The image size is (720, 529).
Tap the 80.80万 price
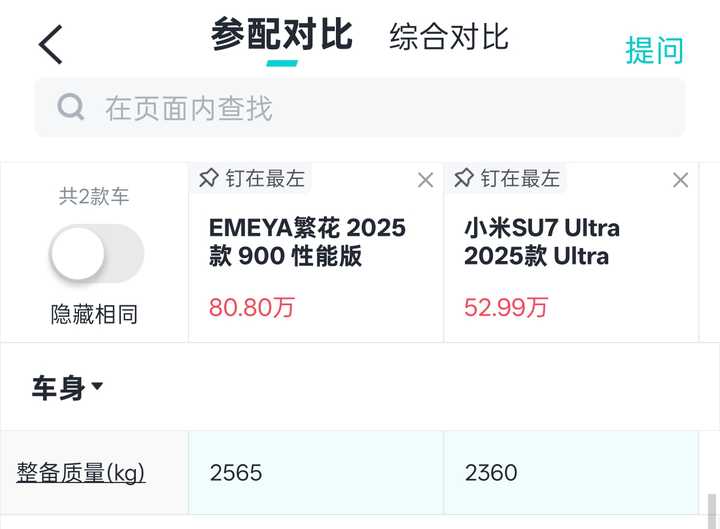[251, 307]
